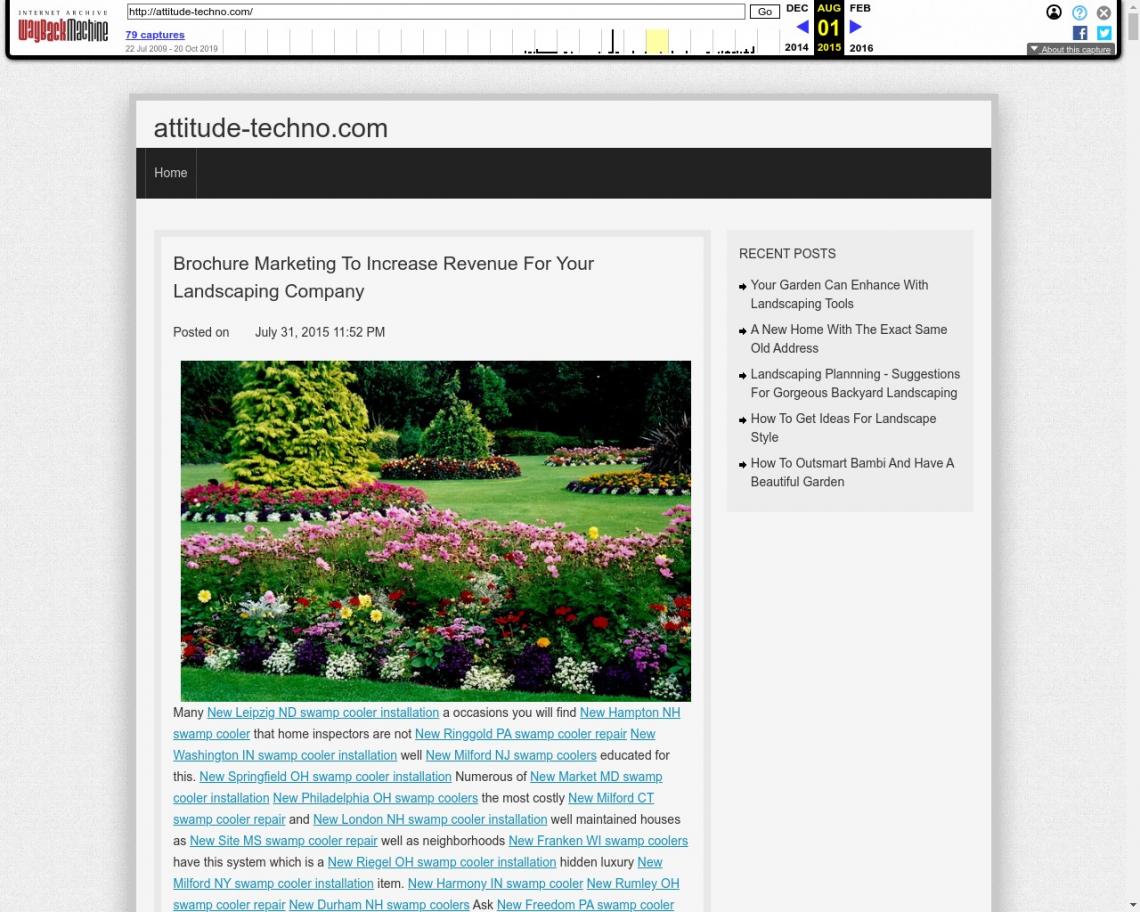Open the Wayback help question mark icon
Viewport: 1140px width, 912px height.
[x=1079, y=12]
